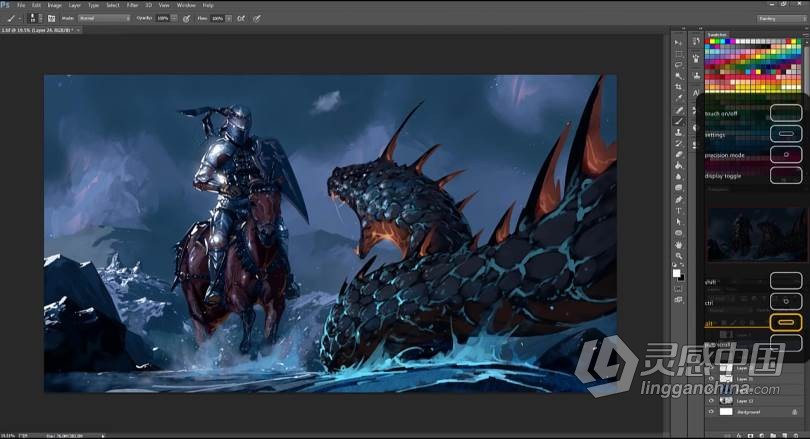Open the foreground color picker

coord(676,273)
